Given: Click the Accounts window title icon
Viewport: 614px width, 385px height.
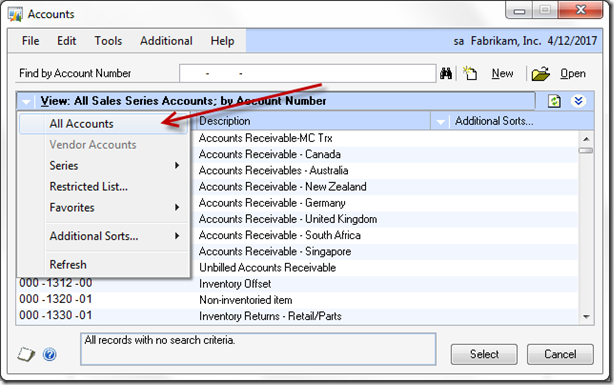Looking at the screenshot, I should click(x=15, y=14).
